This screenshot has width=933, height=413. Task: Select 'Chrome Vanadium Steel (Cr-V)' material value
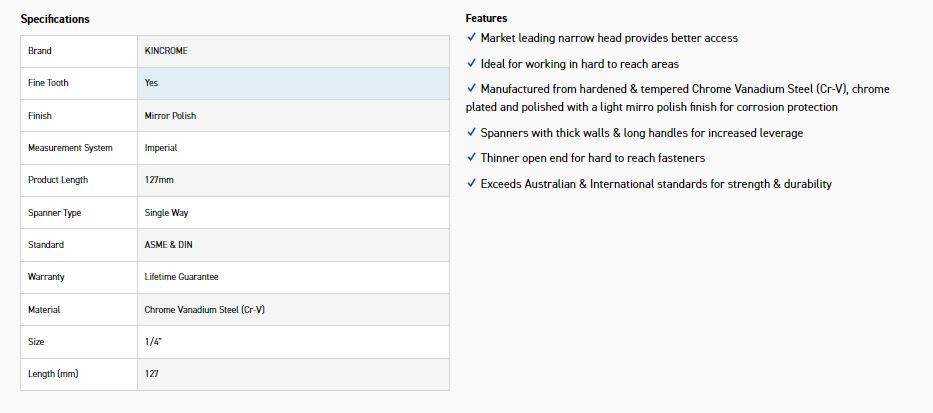pyautogui.click(x=204, y=310)
